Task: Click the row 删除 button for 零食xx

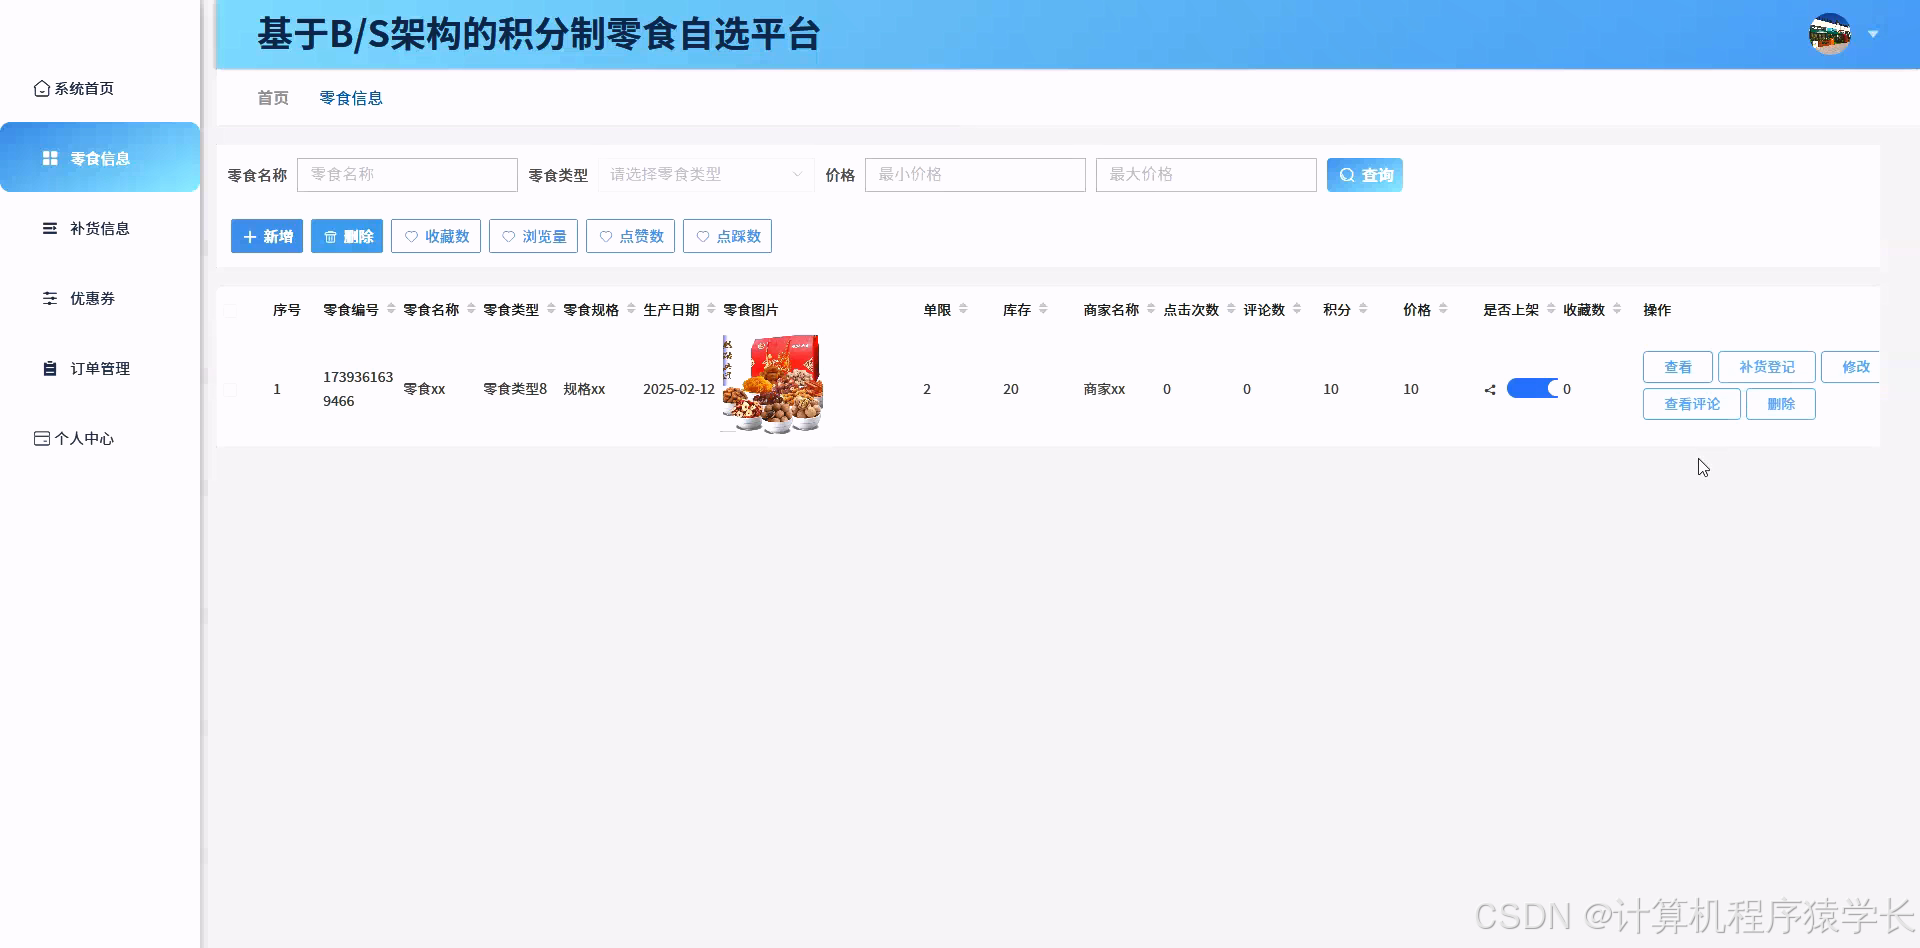Action: 1781,404
